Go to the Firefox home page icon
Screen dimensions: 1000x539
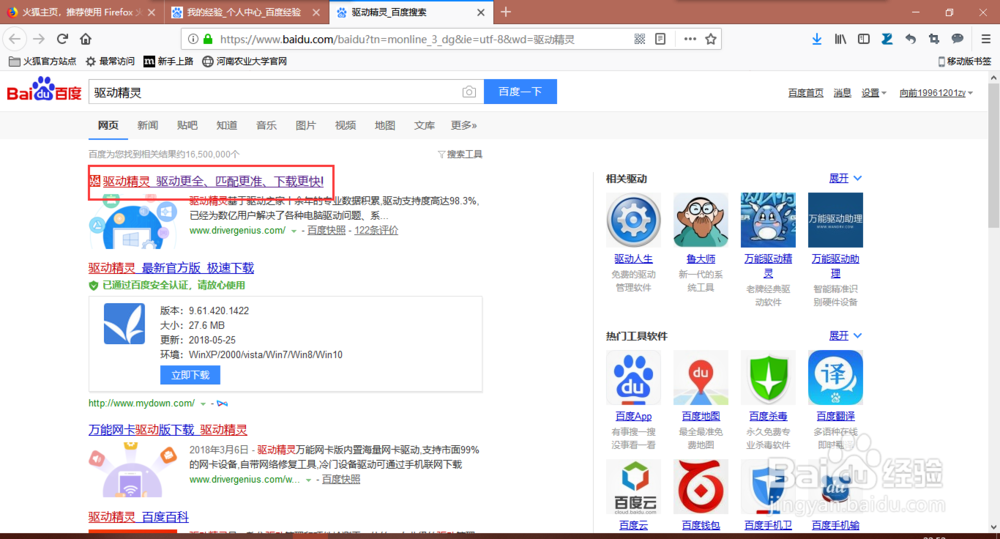[85, 39]
